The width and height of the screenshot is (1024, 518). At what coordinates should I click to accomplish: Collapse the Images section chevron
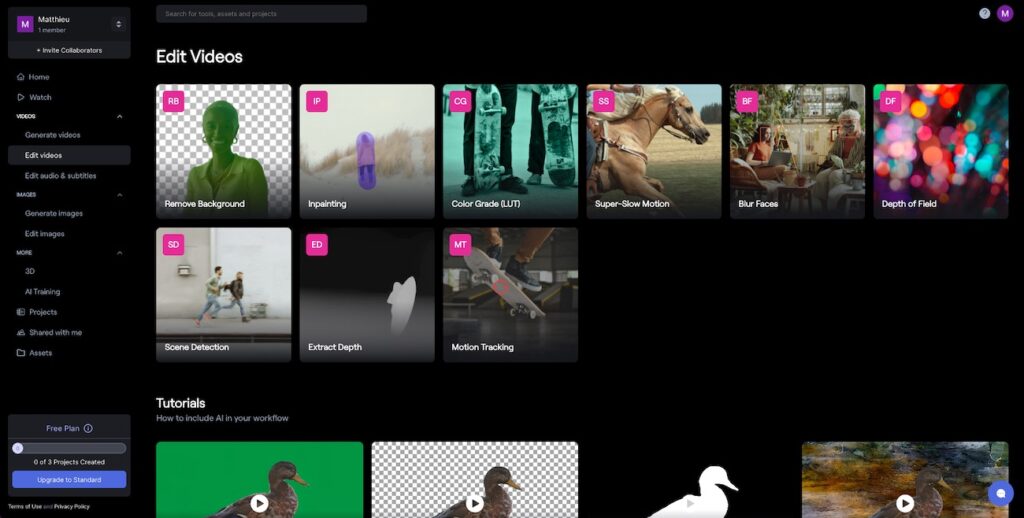pos(120,194)
